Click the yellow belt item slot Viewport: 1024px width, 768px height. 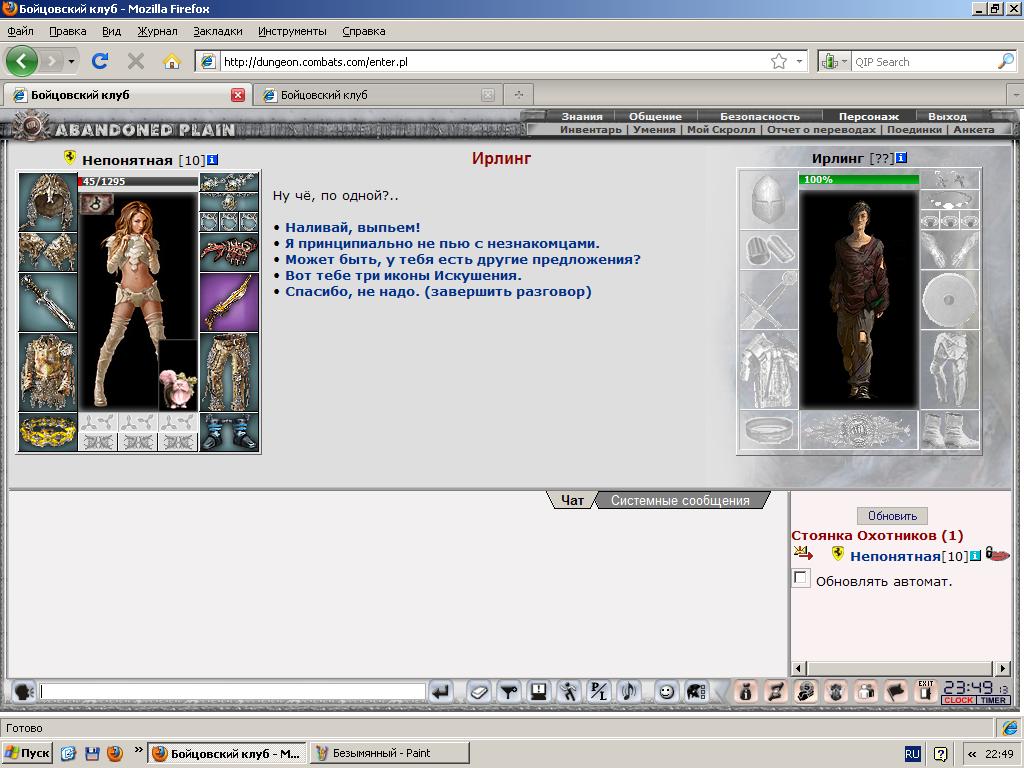coord(48,432)
